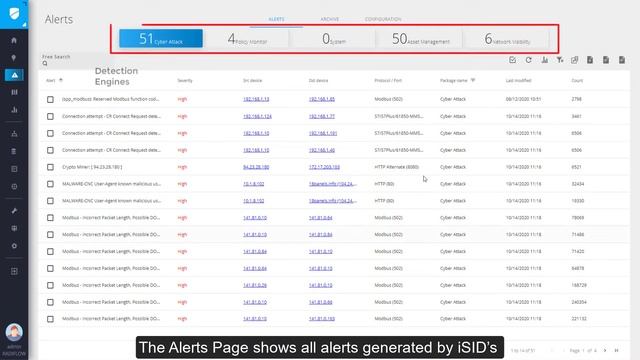The height and width of the screenshot is (360, 640).
Task: Open the network topology icon in sidebar
Action: pyautogui.click(x=14, y=134)
